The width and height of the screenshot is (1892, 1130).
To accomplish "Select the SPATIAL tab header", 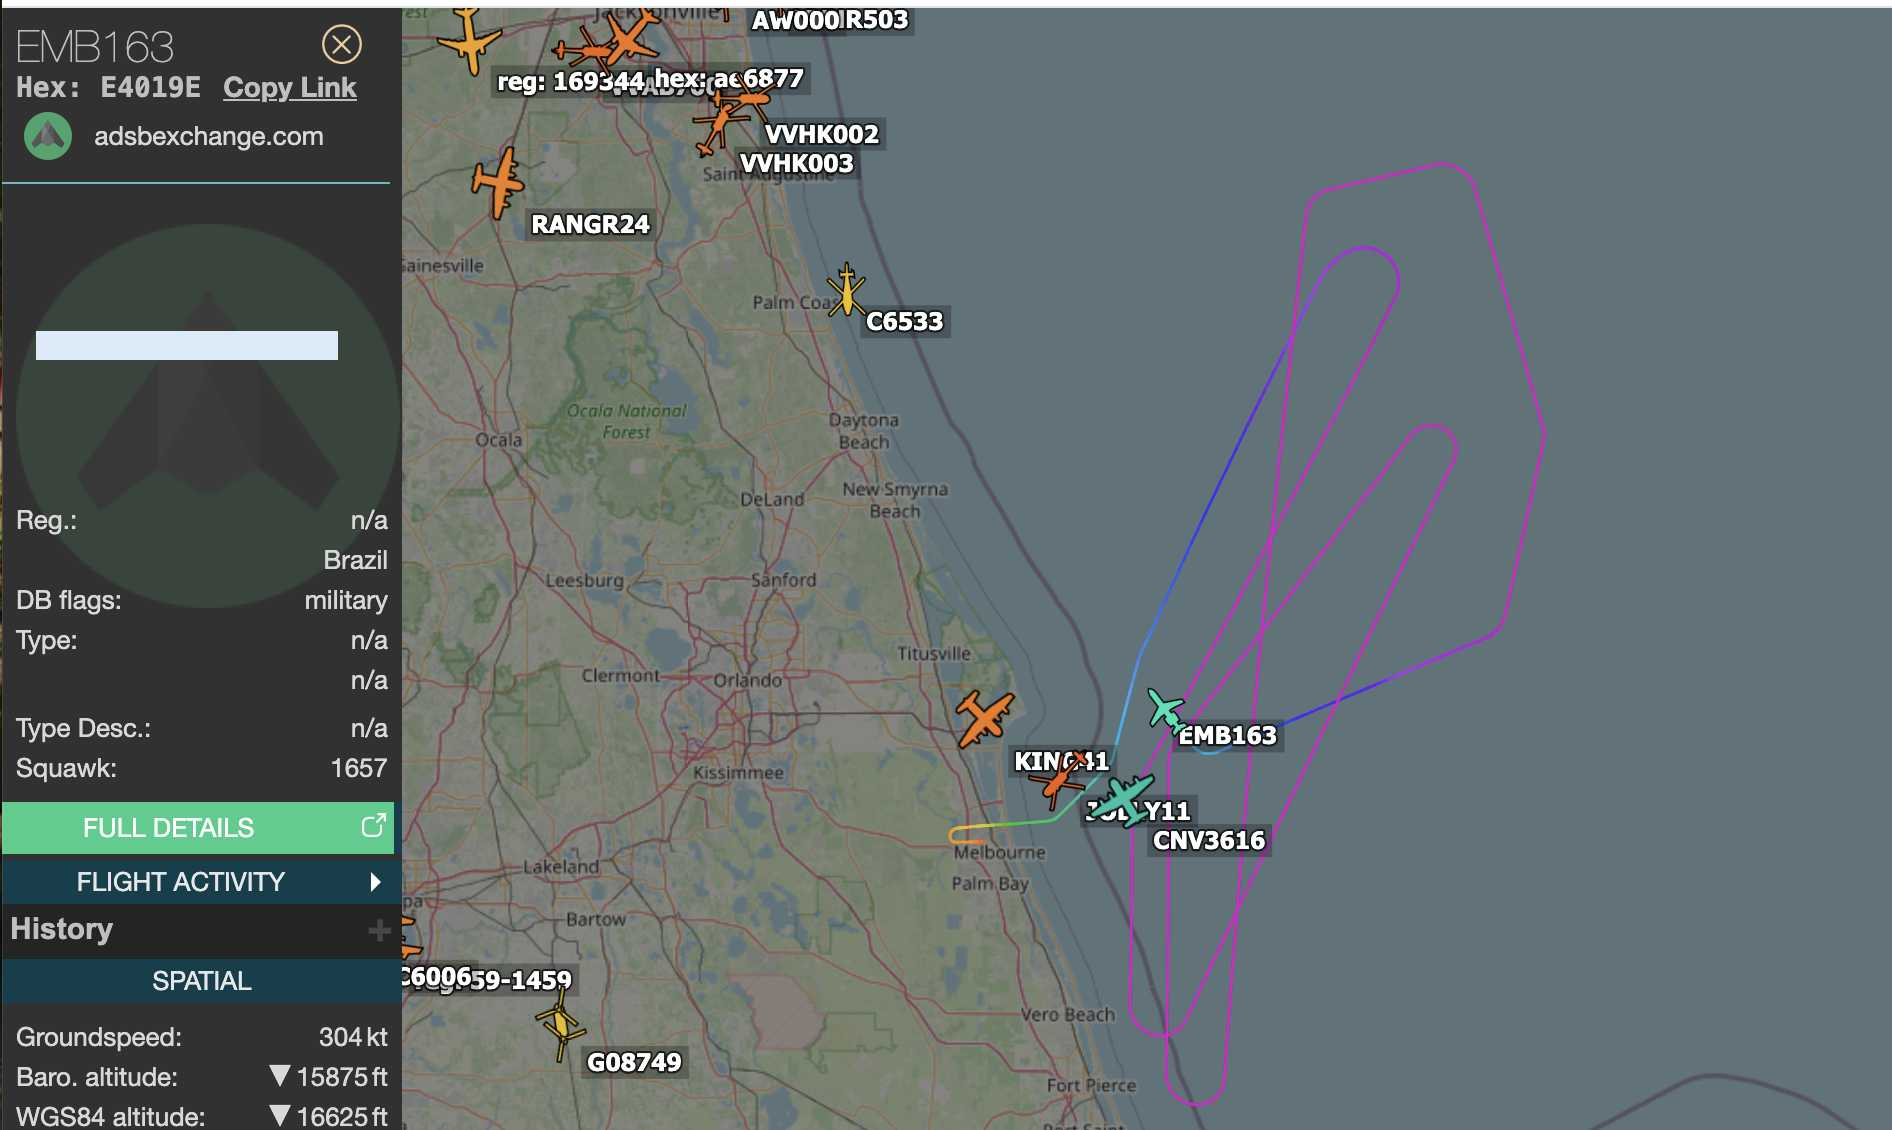I will [201, 981].
